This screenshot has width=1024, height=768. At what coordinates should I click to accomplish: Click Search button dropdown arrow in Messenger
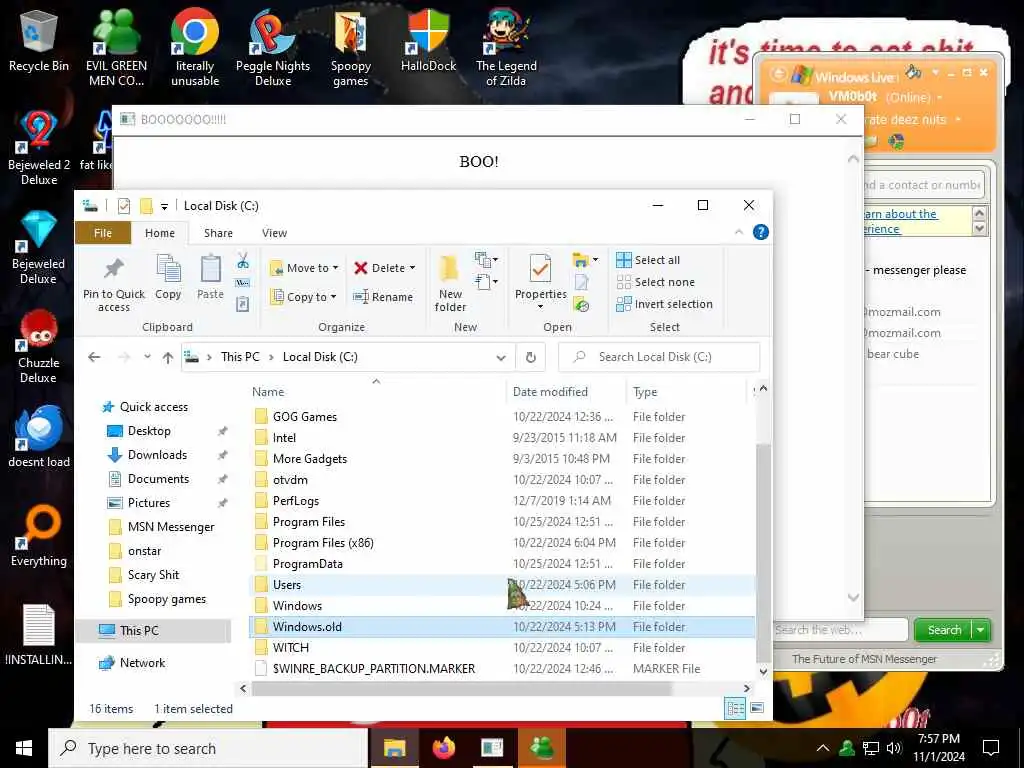tap(981, 630)
